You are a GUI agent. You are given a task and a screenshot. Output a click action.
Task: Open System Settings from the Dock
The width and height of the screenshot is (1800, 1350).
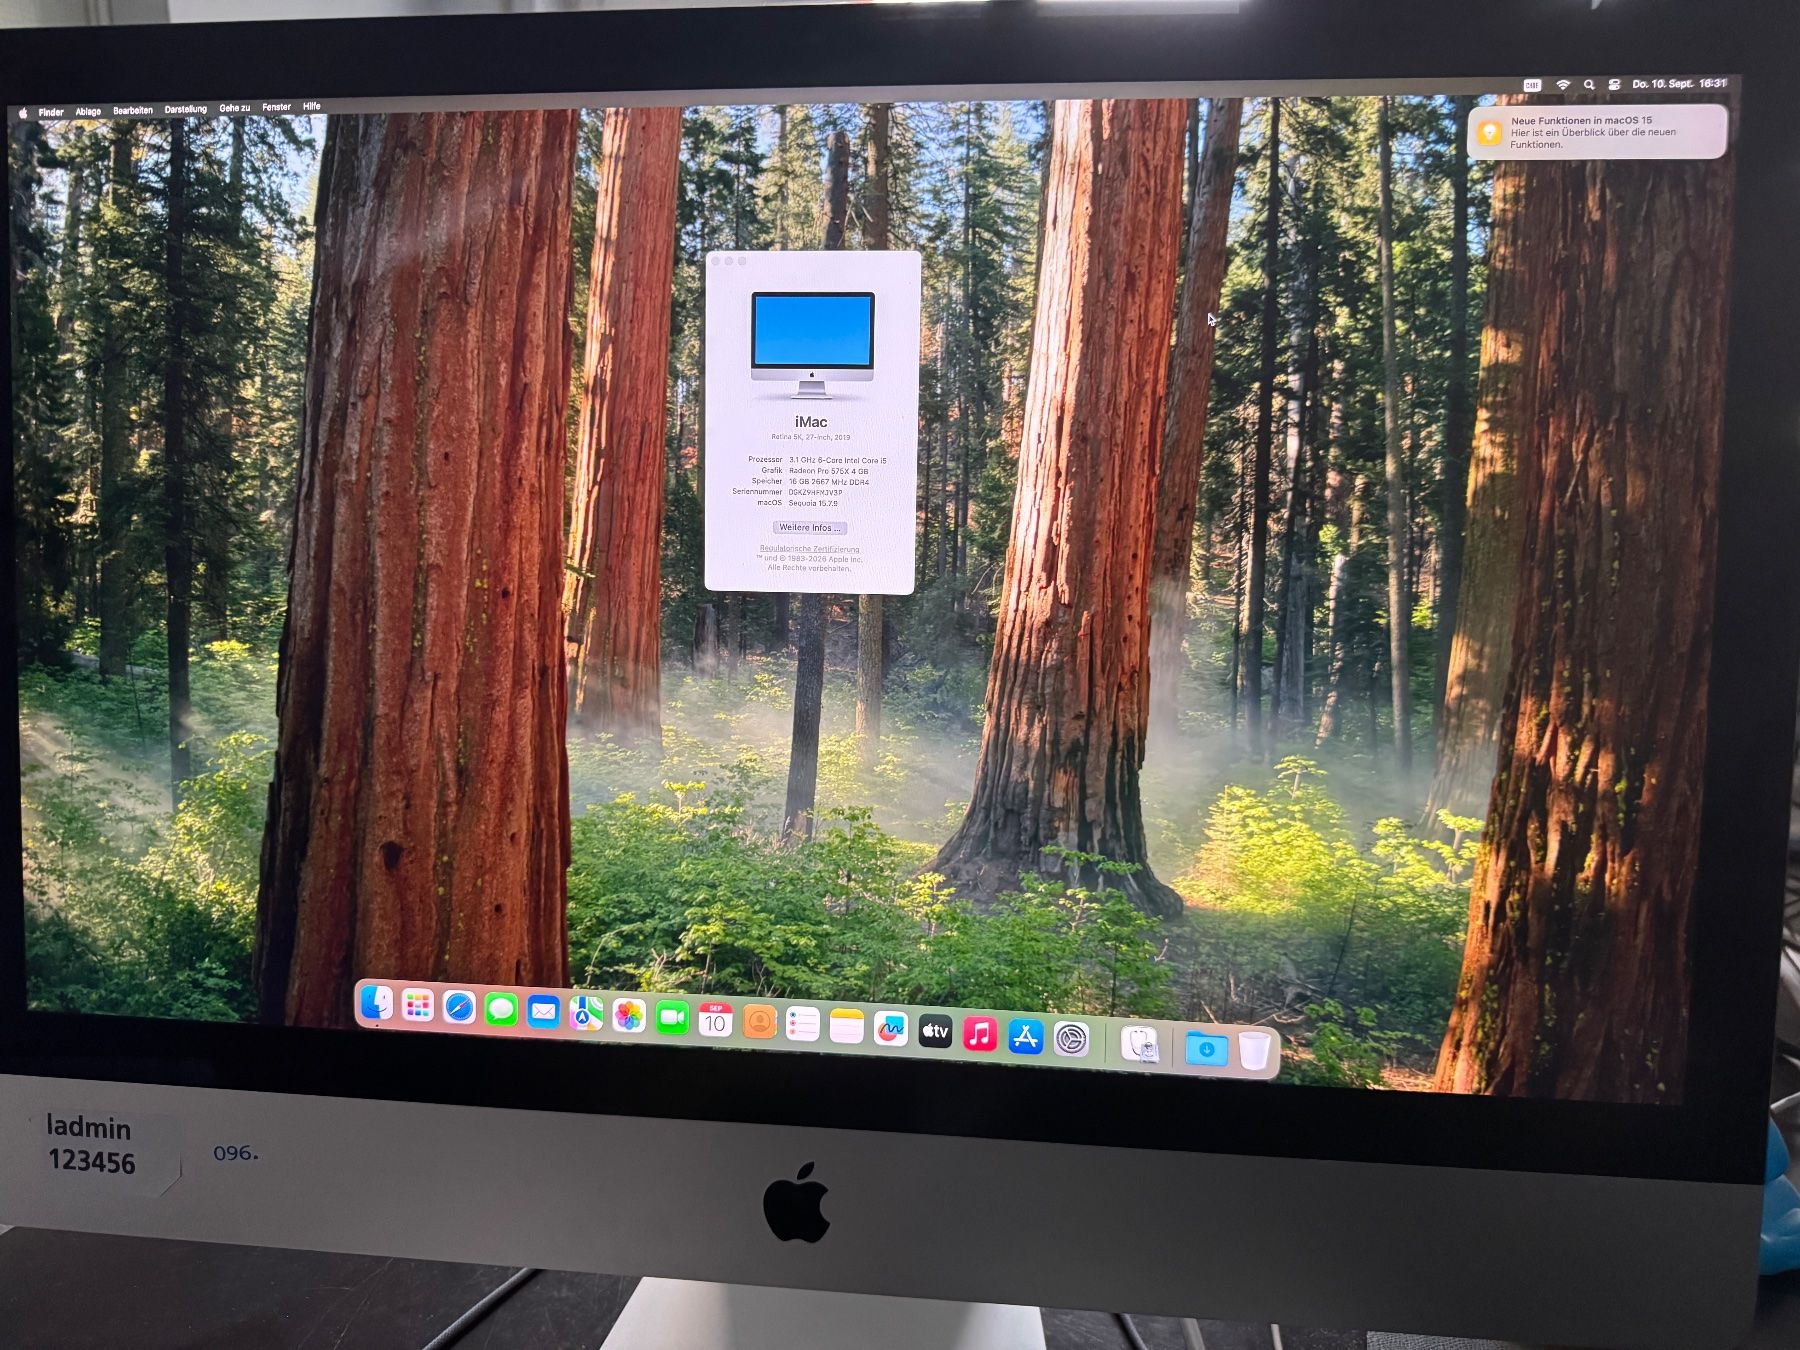[1071, 1040]
